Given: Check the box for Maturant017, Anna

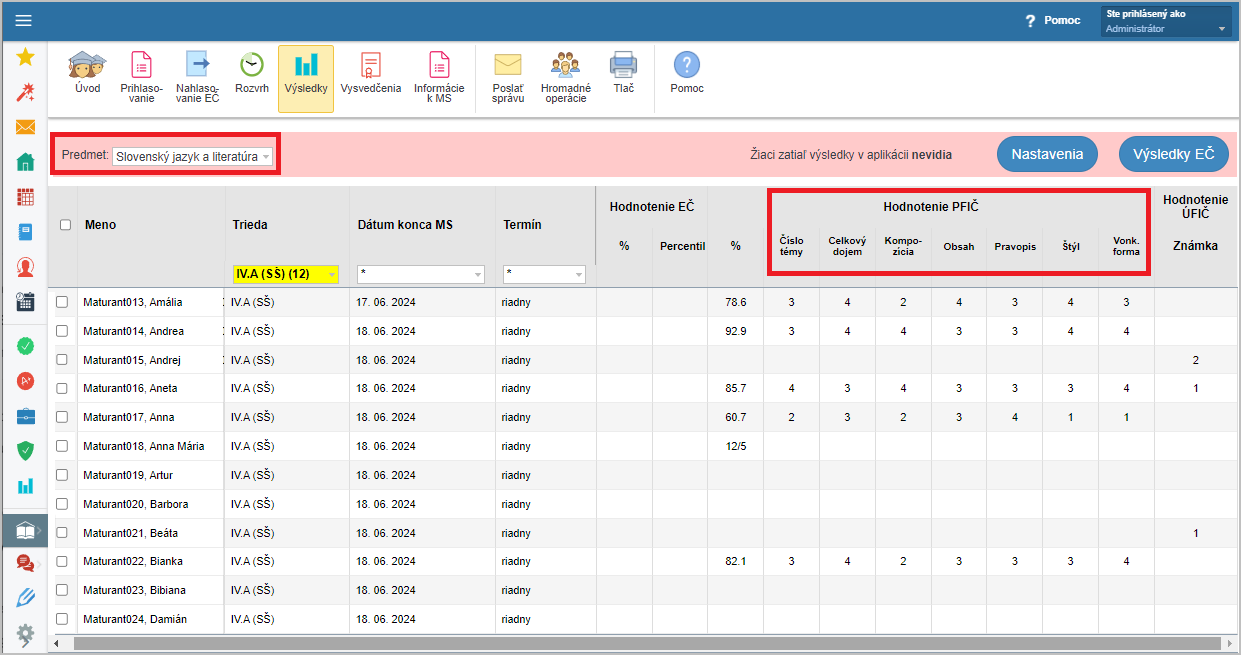Looking at the screenshot, I should (62, 417).
